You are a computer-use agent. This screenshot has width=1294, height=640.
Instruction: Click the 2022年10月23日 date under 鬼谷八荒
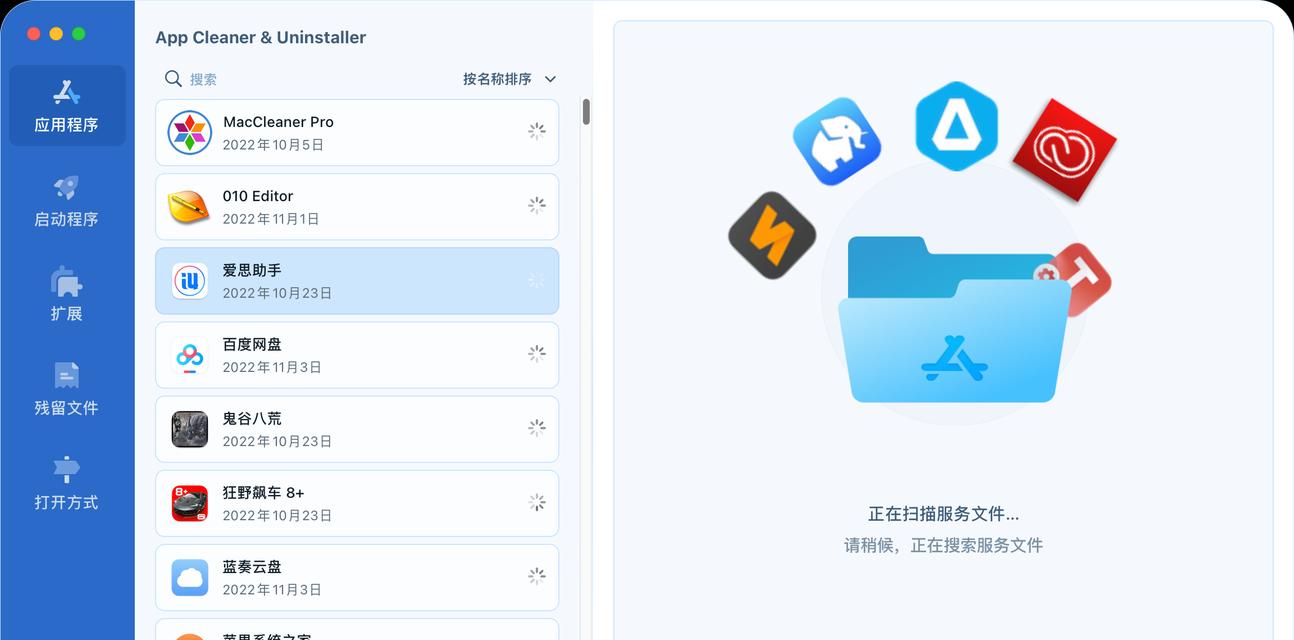pos(277,441)
